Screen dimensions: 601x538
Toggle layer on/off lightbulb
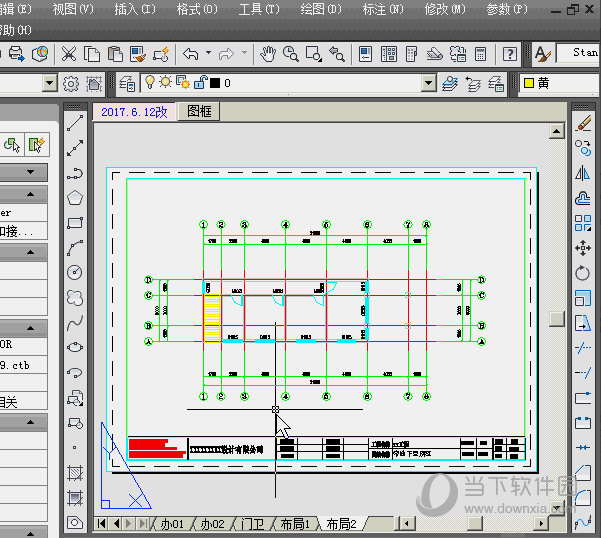point(149,82)
